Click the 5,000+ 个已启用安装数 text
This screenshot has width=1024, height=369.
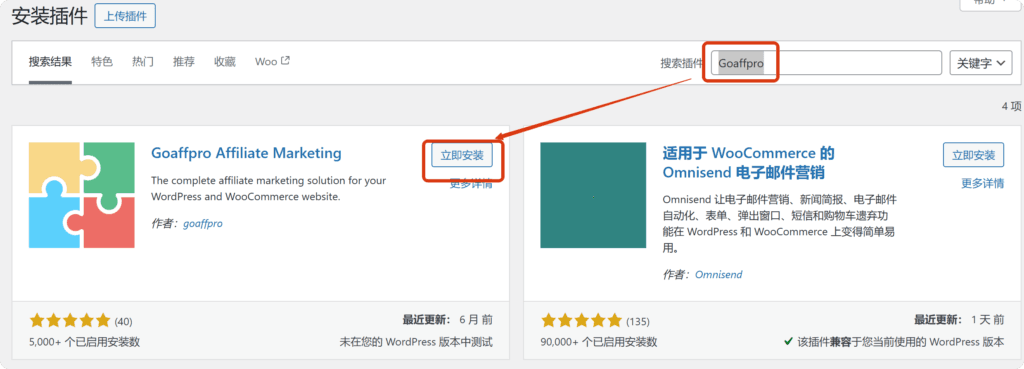84,342
